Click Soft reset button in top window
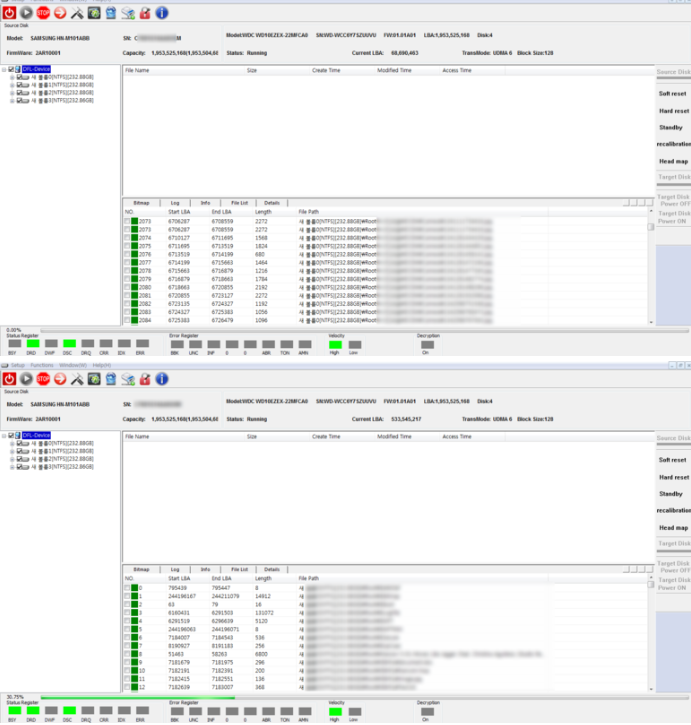 [672, 94]
